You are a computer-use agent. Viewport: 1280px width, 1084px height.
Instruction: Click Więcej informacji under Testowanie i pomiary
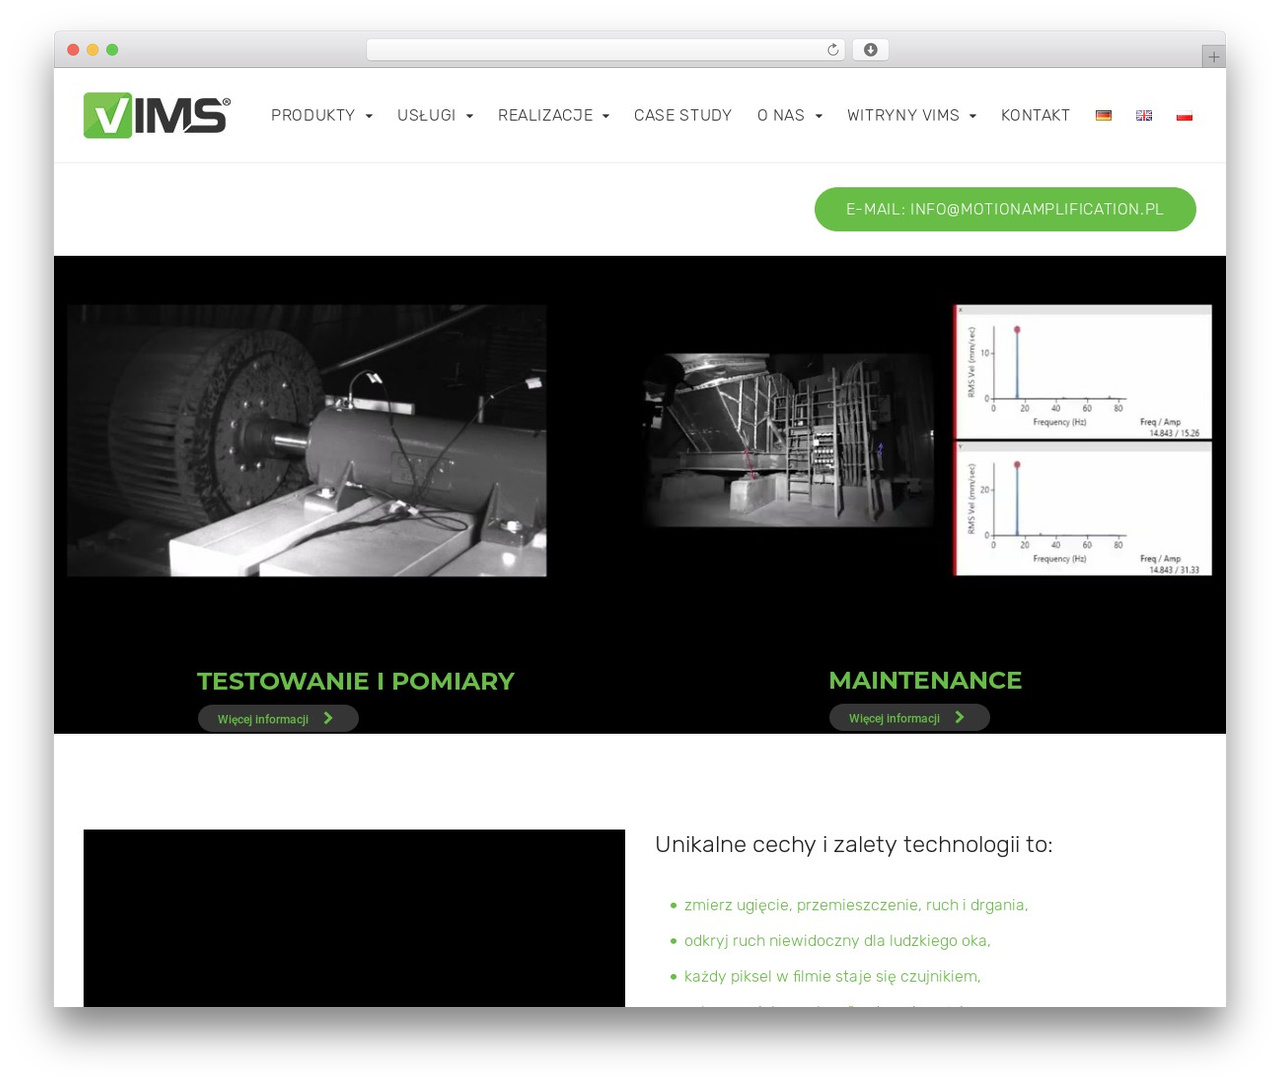click(x=278, y=718)
